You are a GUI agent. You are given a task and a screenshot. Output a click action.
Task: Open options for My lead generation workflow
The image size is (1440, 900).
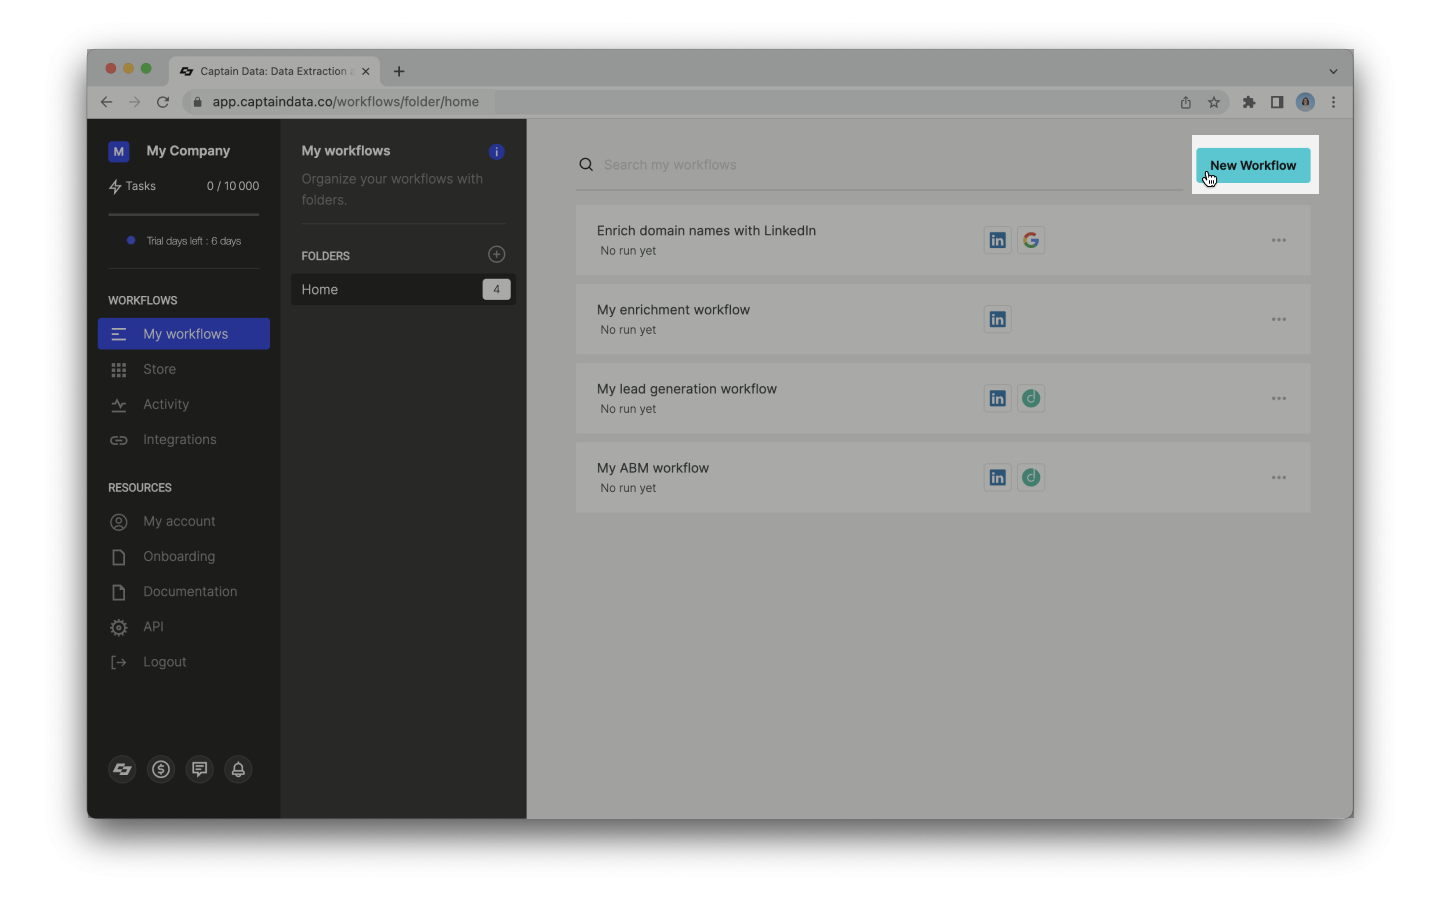pos(1279,398)
